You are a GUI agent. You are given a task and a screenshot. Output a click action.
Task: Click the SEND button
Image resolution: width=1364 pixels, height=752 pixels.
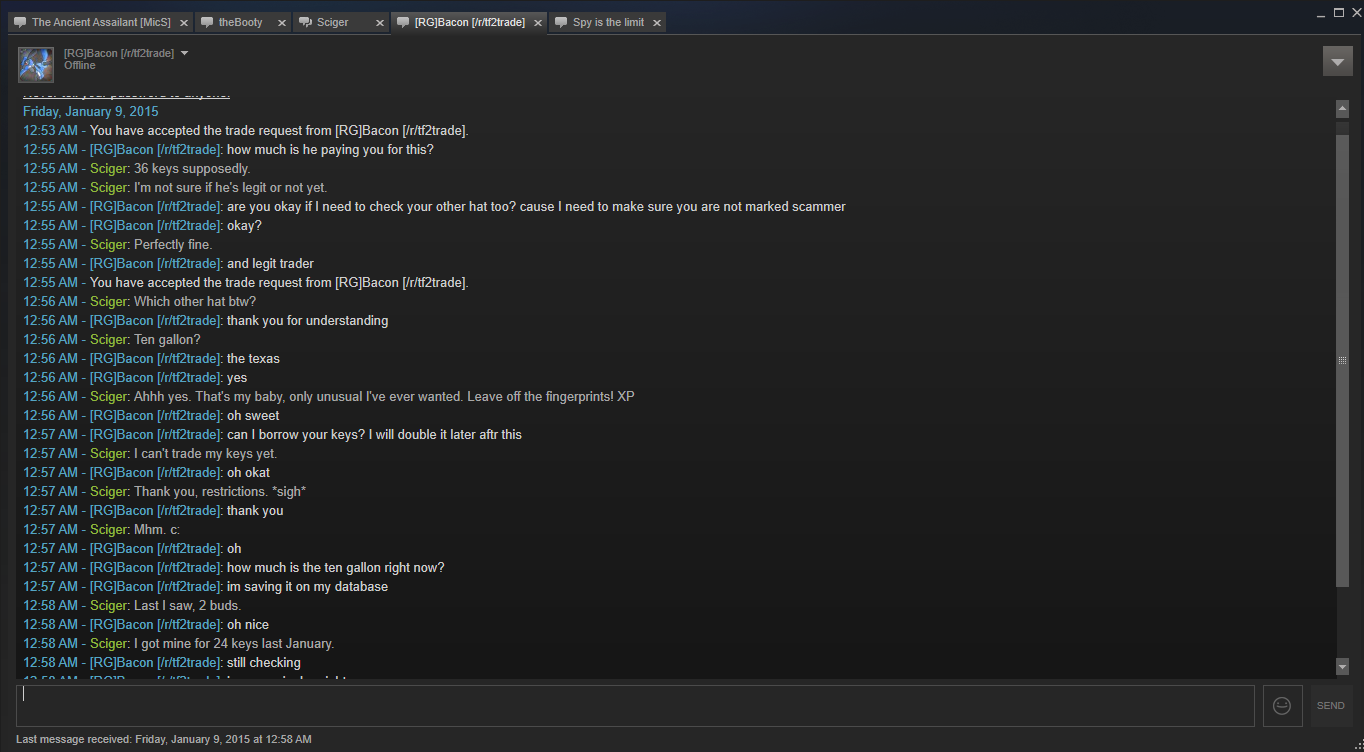coord(1331,706)
